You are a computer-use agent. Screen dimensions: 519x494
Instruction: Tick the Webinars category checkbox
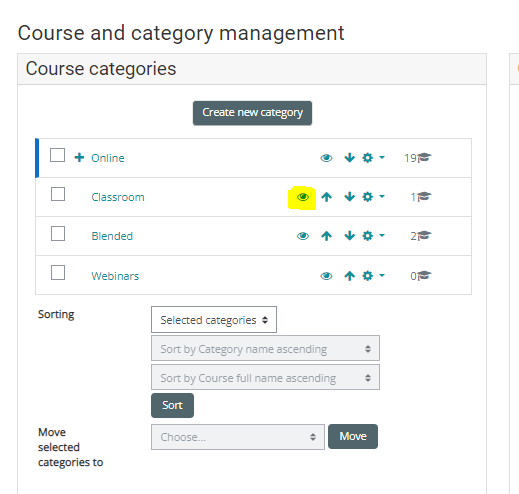click(x=58, y=273)
